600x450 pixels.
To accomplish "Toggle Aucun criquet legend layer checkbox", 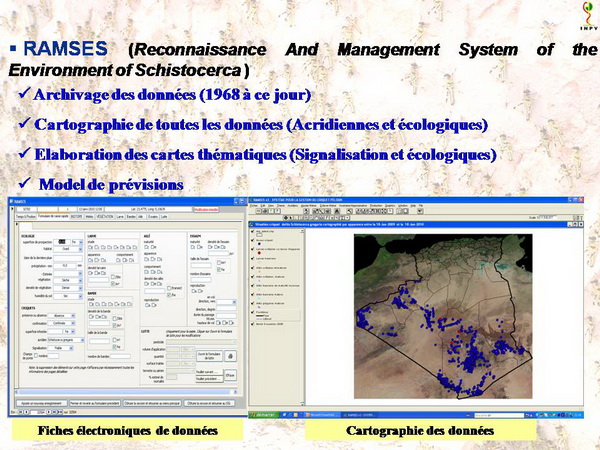I will coord(253,240).
